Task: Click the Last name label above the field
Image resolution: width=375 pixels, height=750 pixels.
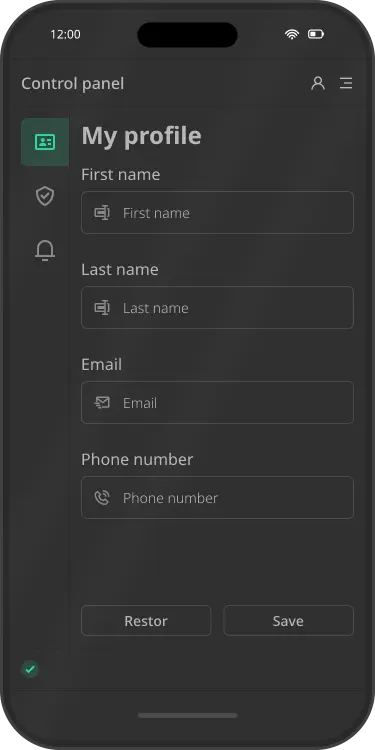Action: [x=120, y=269]
